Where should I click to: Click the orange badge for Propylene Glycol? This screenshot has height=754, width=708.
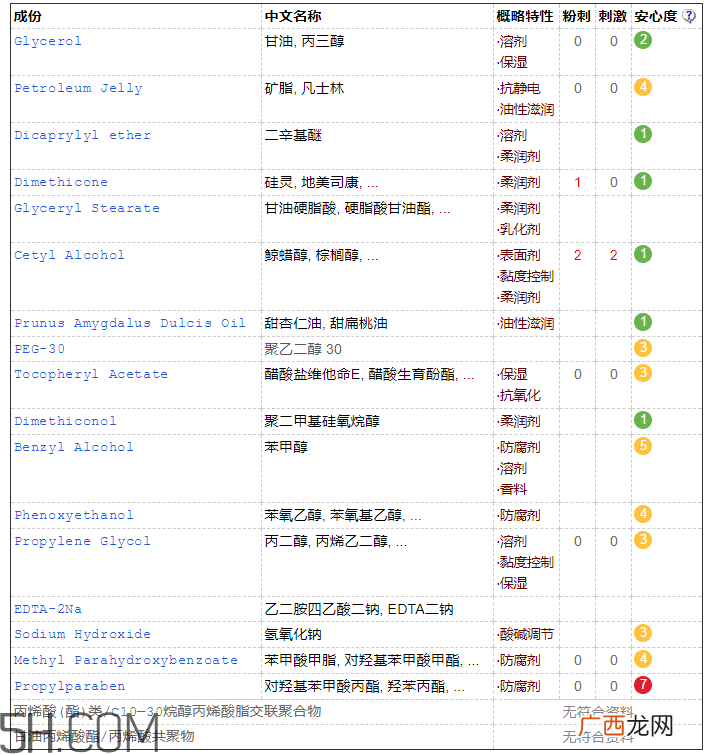643,540
